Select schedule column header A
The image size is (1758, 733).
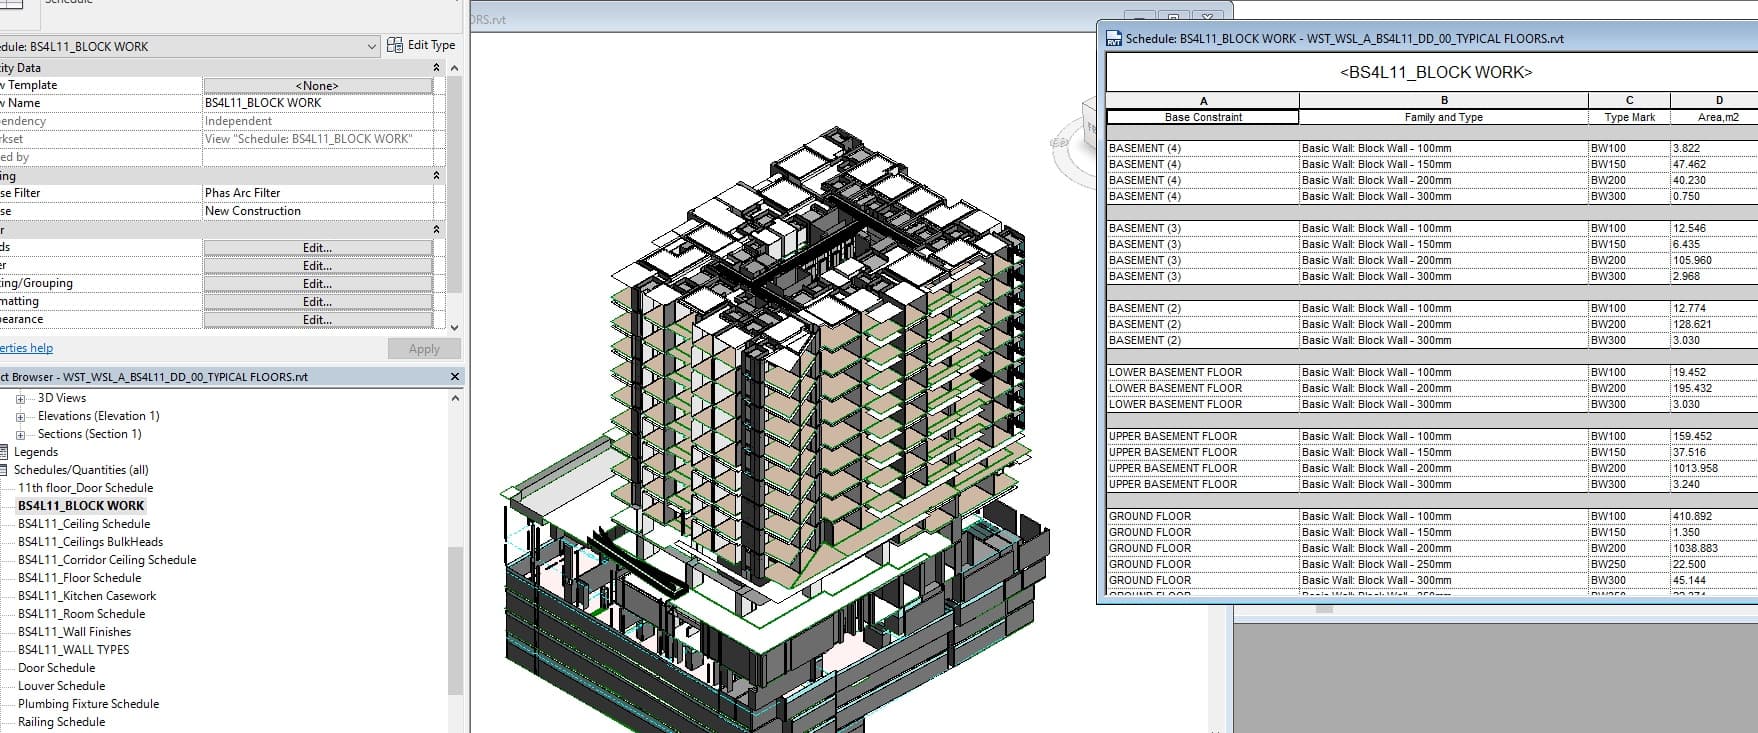pos(1203,101)
